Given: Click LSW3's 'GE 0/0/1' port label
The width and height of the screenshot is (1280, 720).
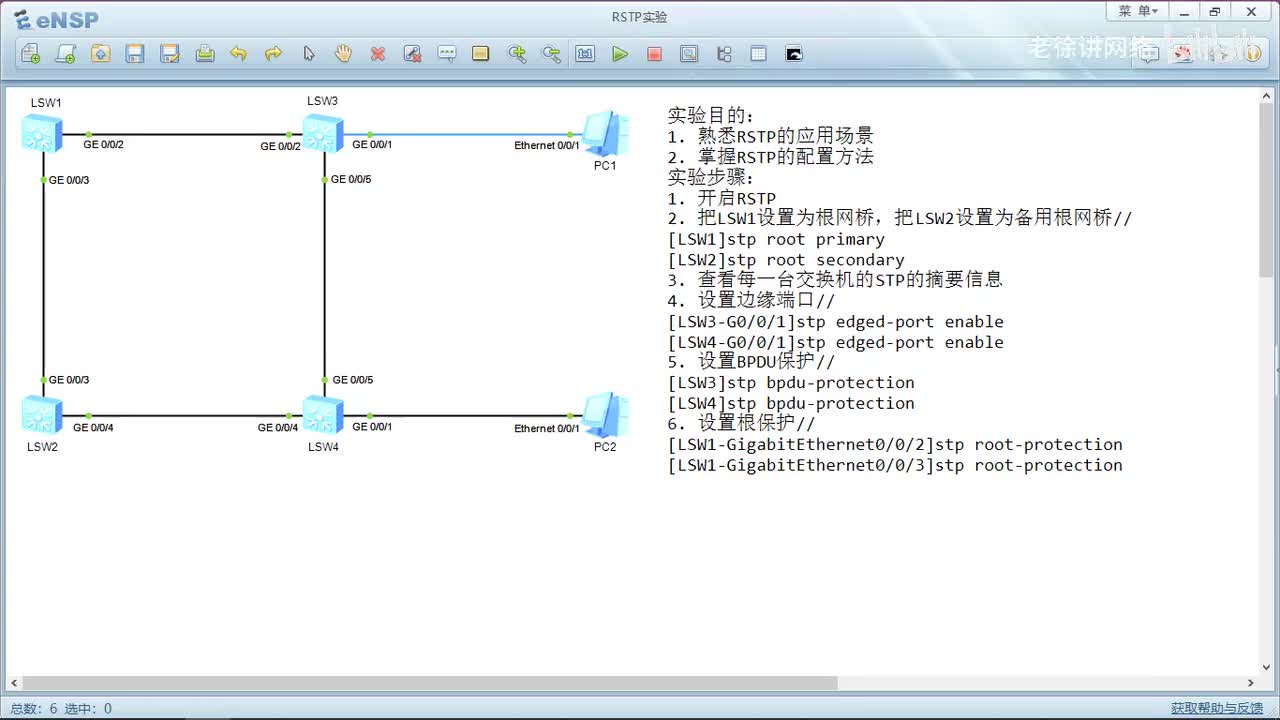Looking at the screenshot, I should (x=372, y=145).
